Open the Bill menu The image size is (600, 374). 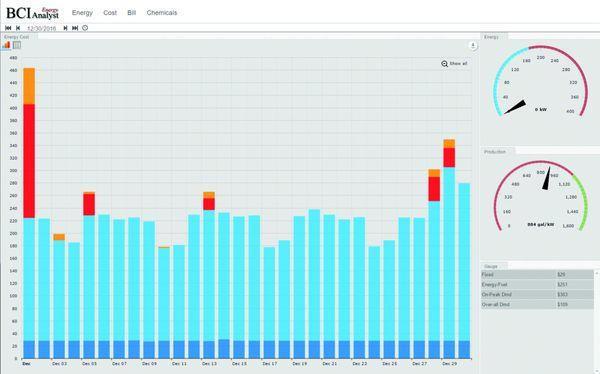(132, 13)
